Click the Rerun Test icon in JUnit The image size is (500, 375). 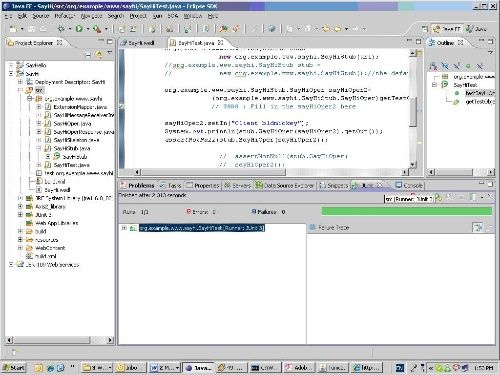coord(439,198)
